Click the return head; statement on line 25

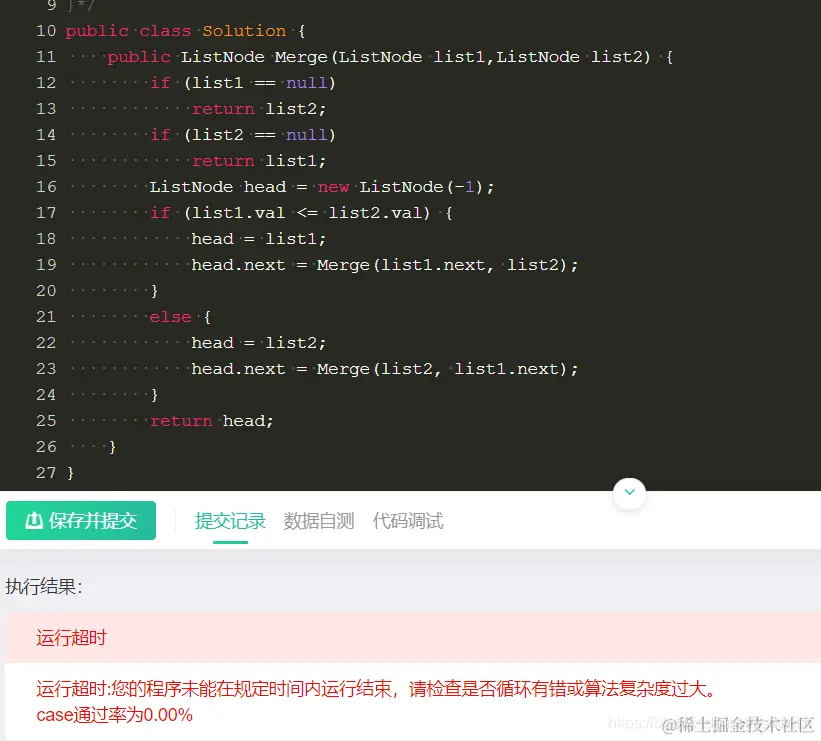[x=213, y=420]
